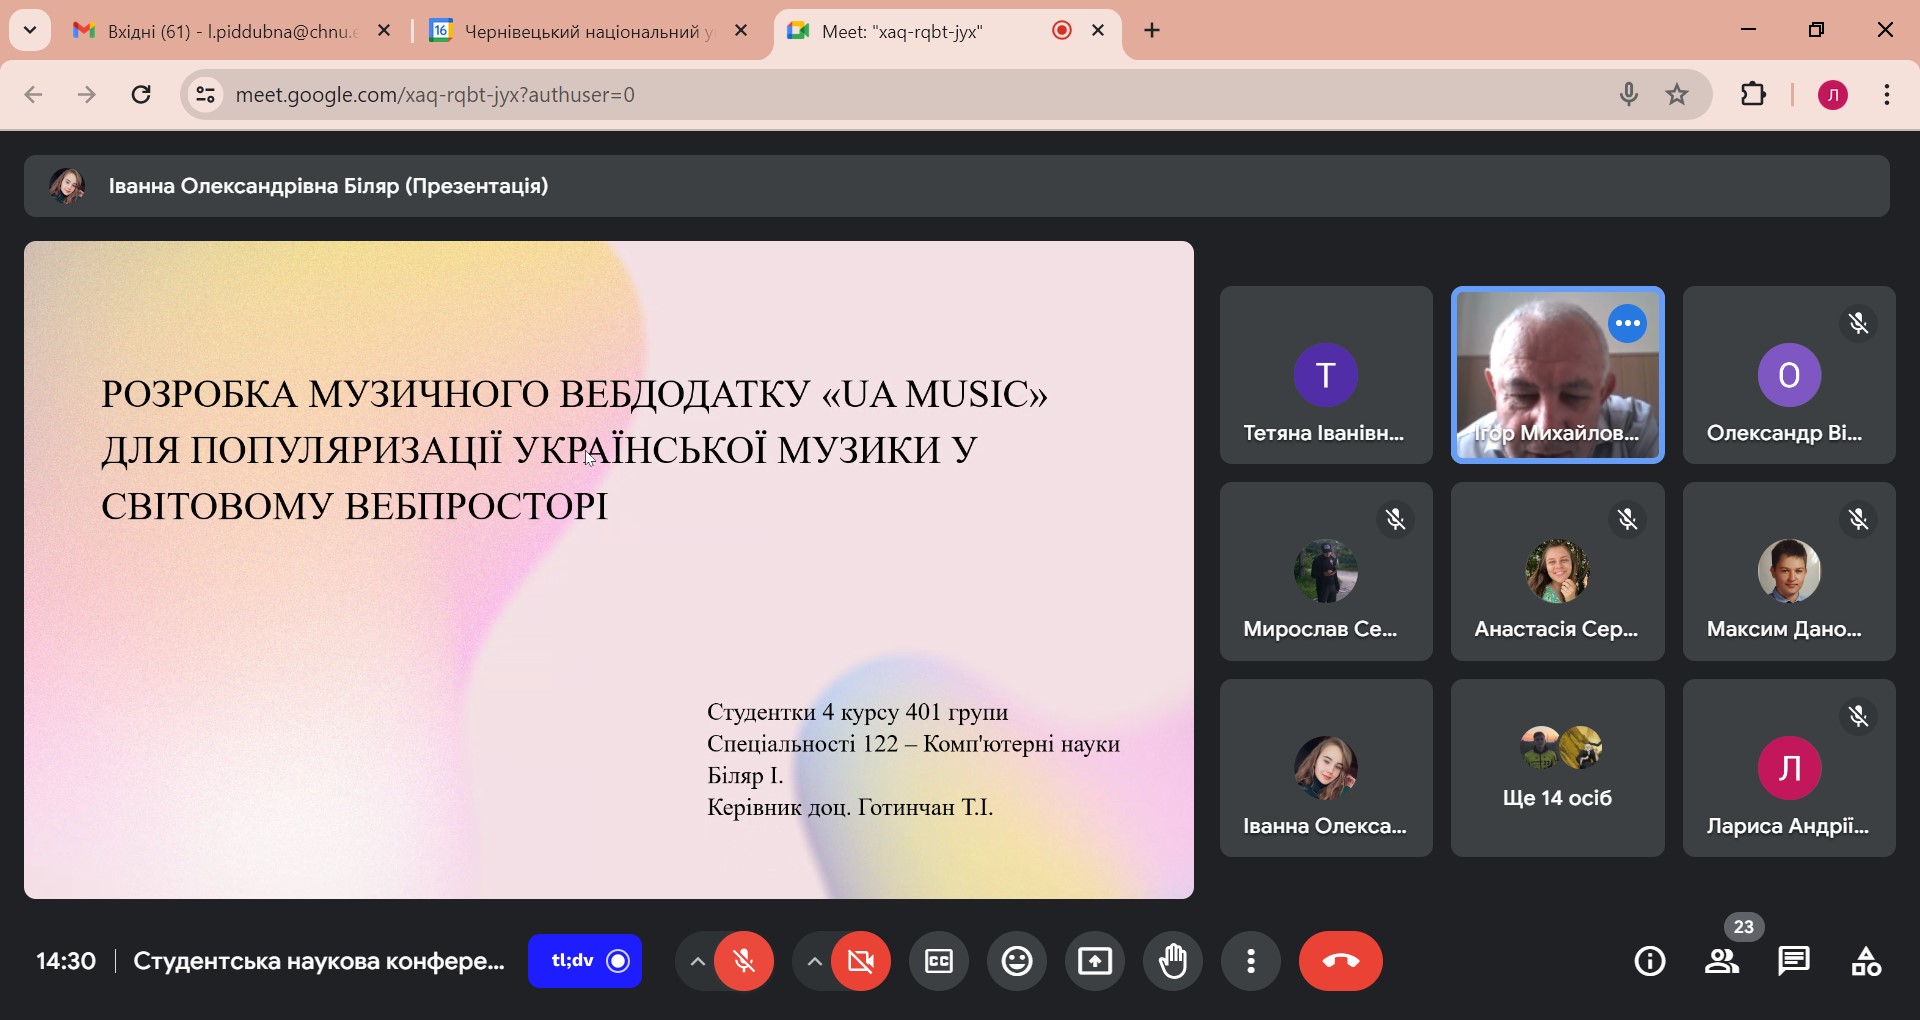Click muted mic icon on Максим tile
This screenshot has height=1020, width=1920.
click(1859, 520)
